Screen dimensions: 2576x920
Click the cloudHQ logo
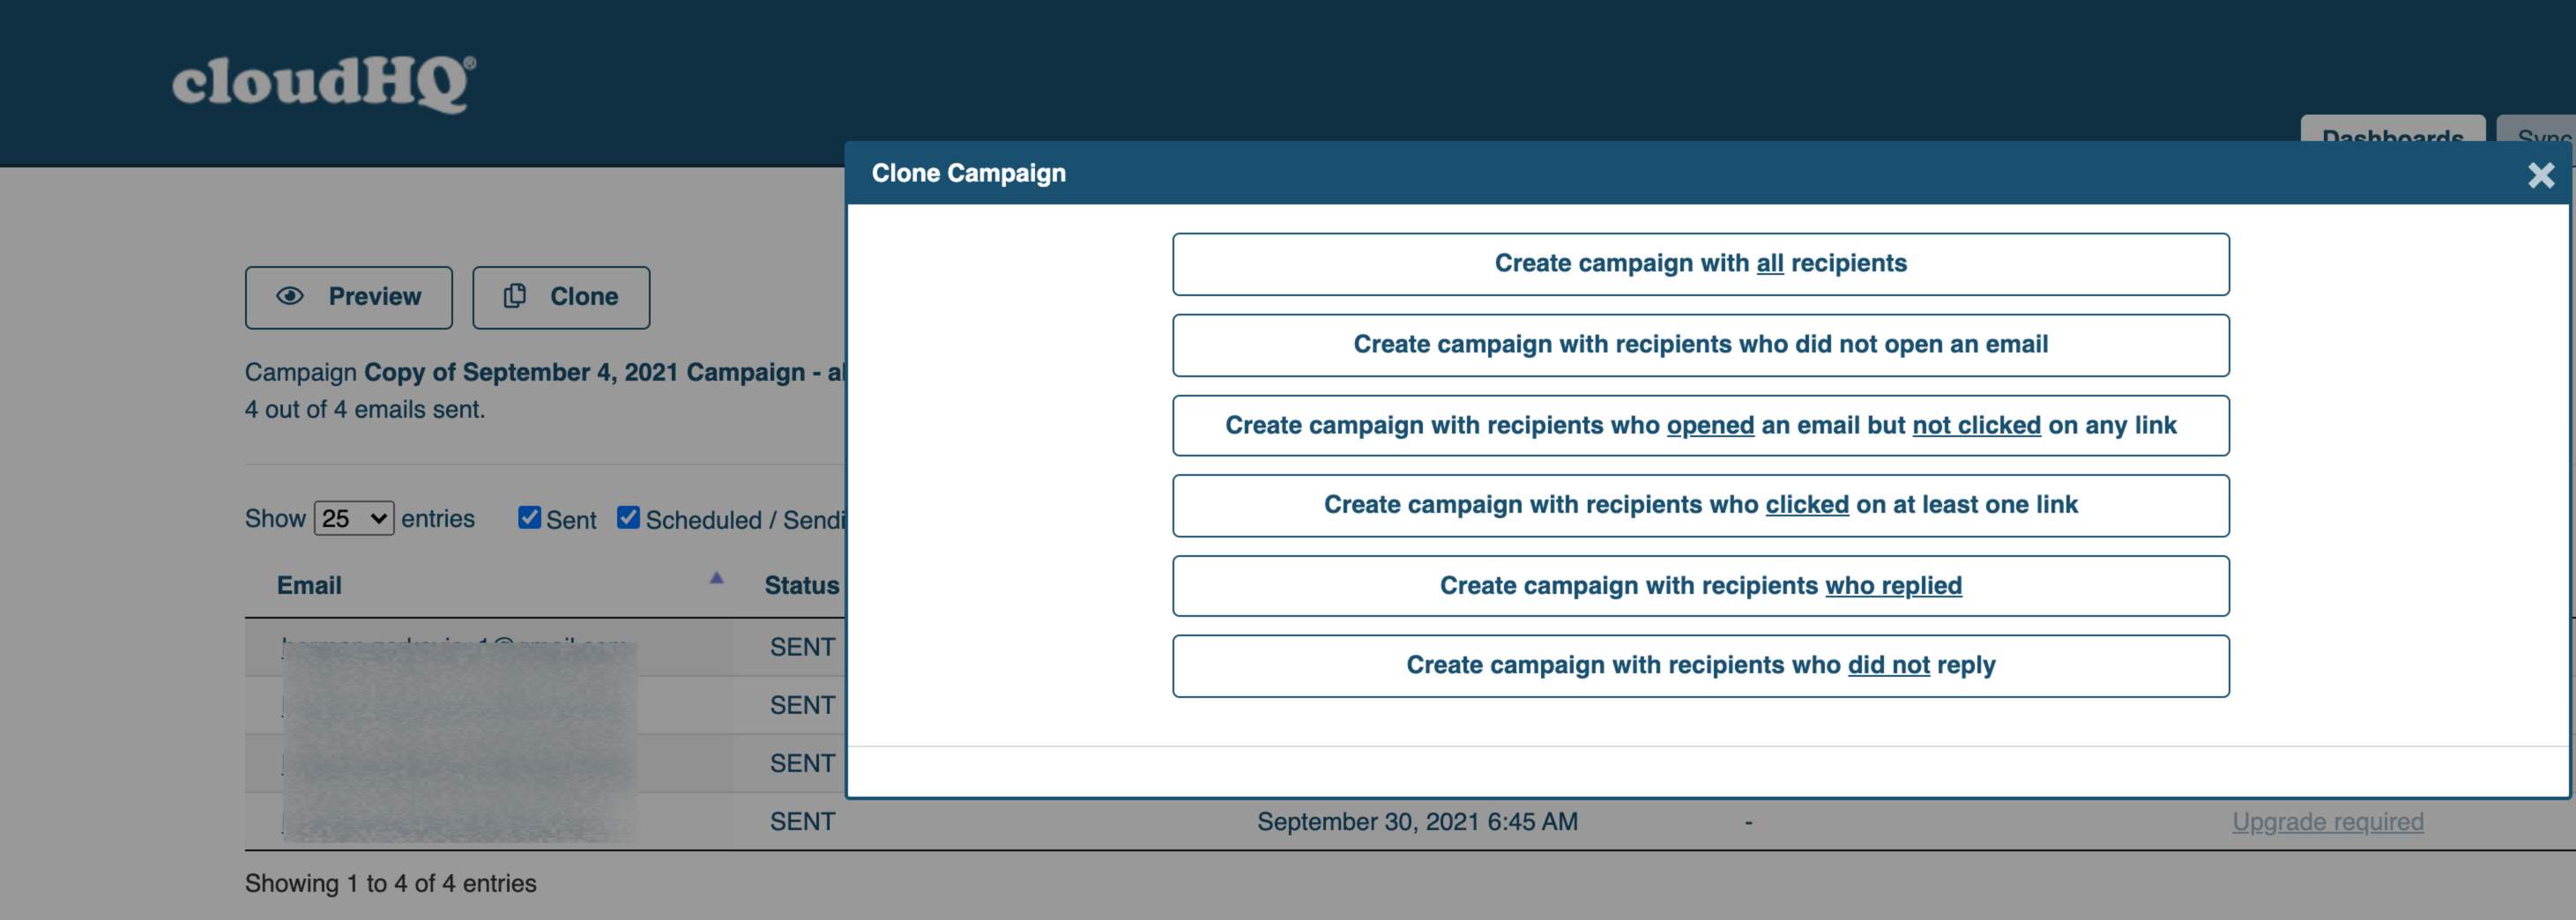click(x=323, y=83)
